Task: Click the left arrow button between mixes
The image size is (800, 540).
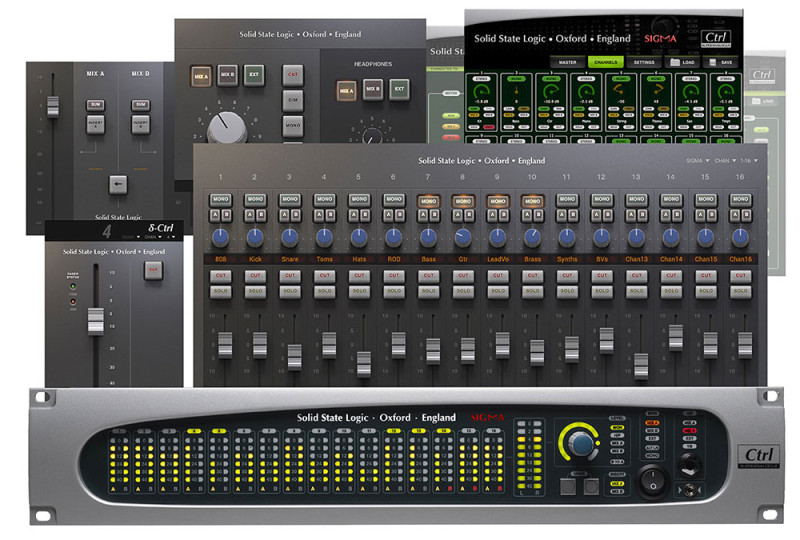Action: tap(118, 184)
